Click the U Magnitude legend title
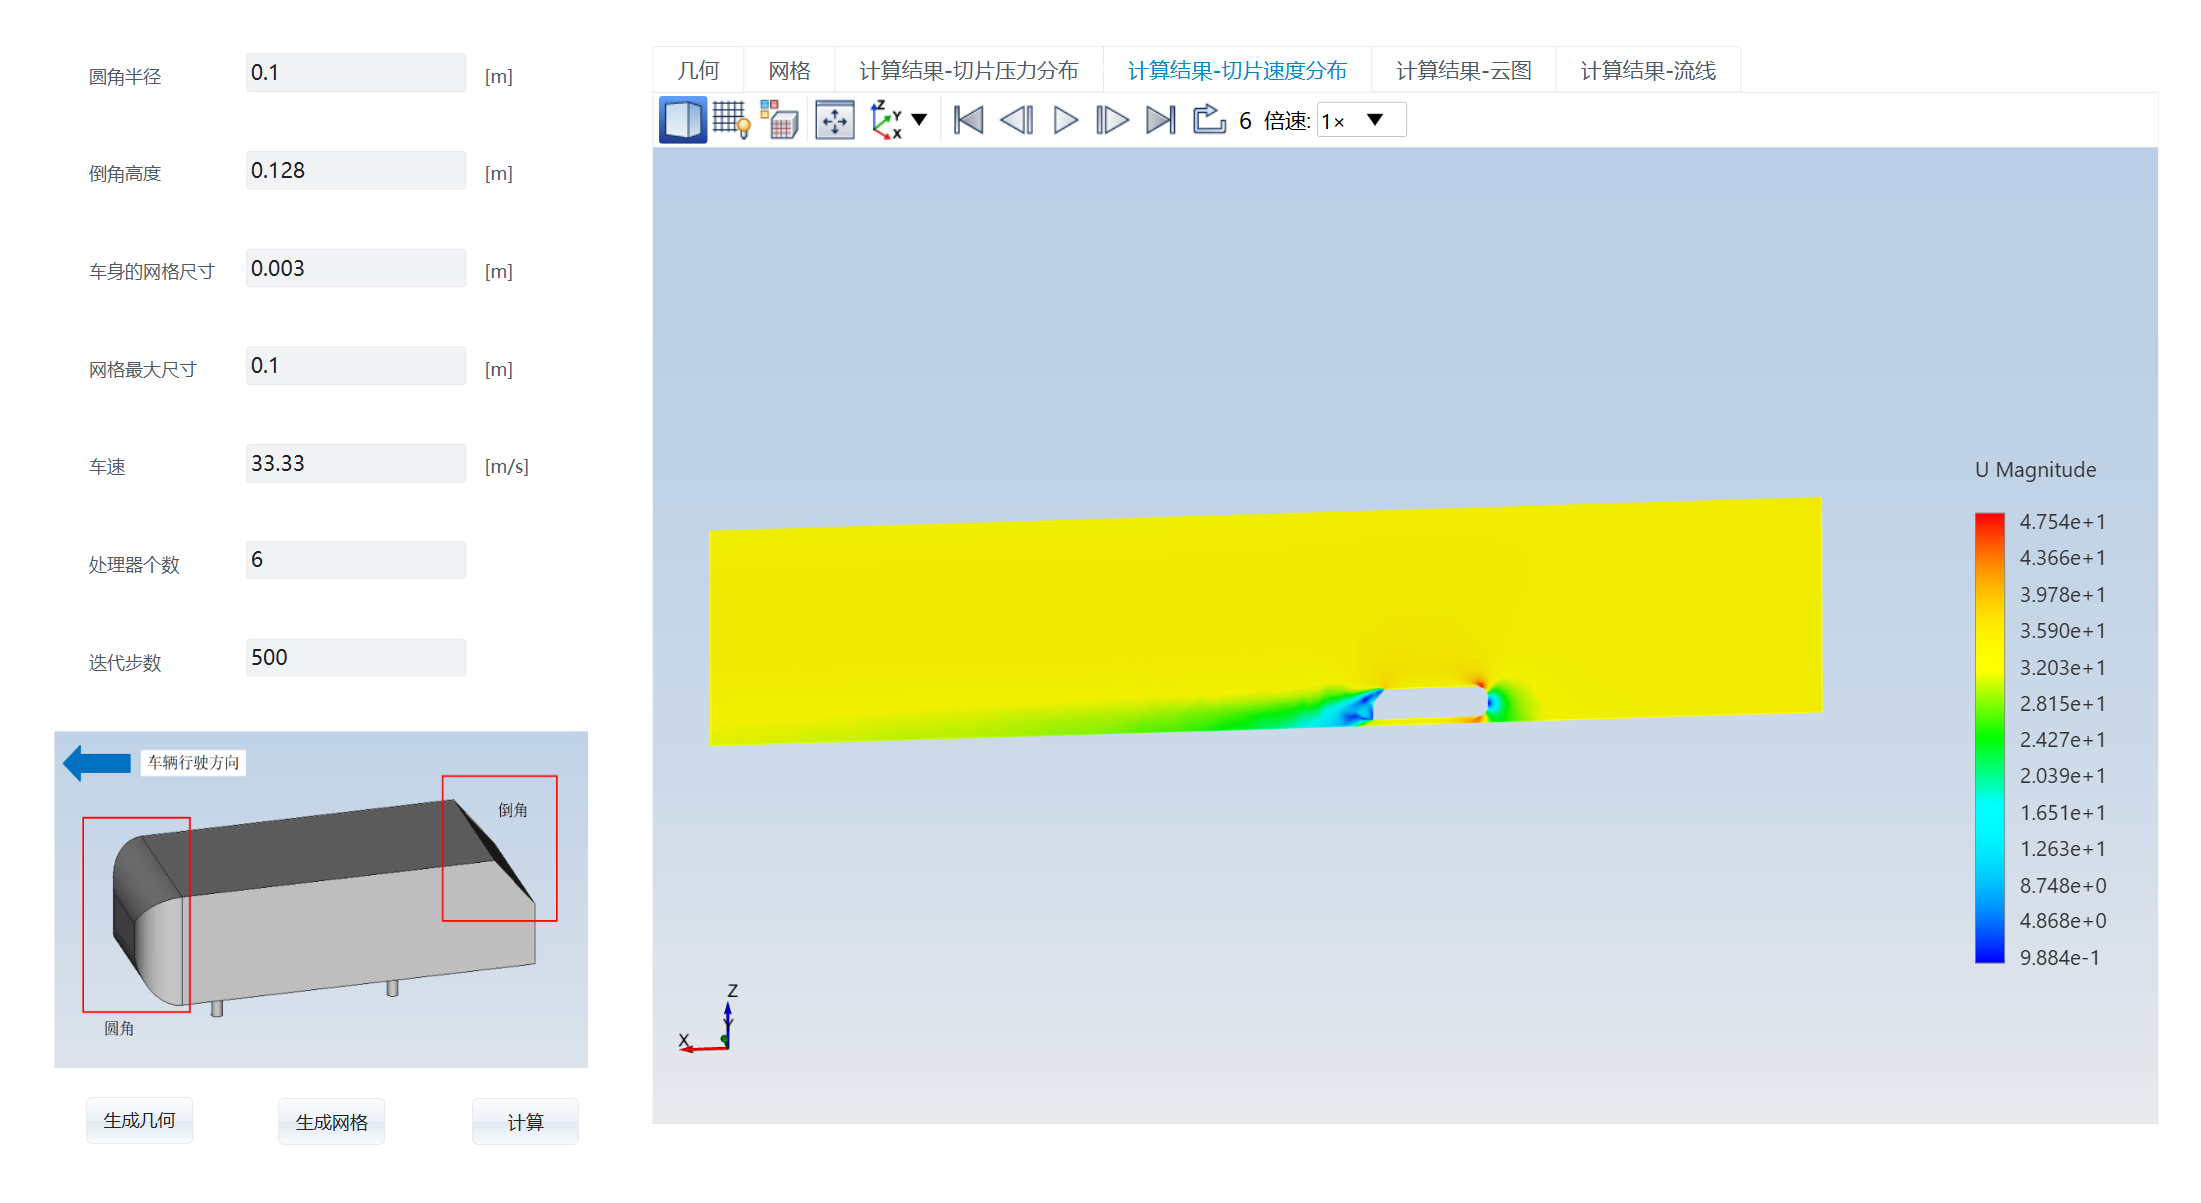This screenshot has height=1203, width=2201. pos(2035,470)
